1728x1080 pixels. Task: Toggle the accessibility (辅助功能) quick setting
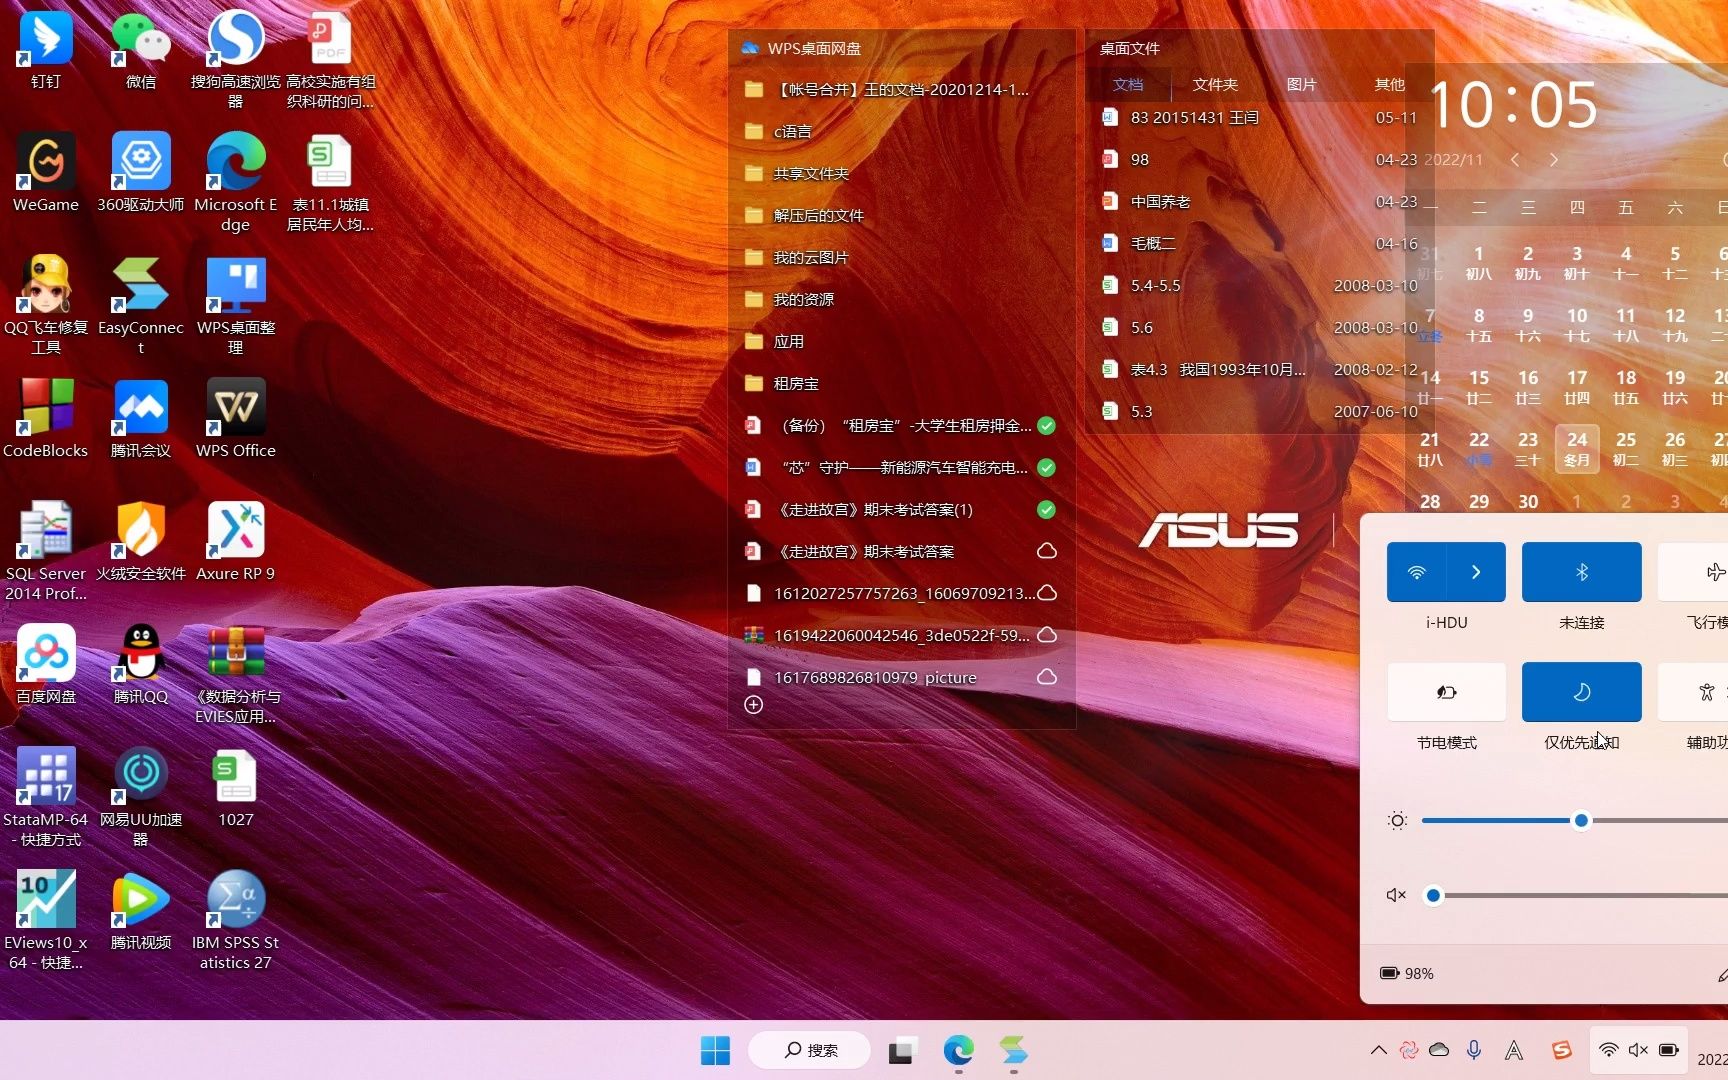(x=1693, y=692)
